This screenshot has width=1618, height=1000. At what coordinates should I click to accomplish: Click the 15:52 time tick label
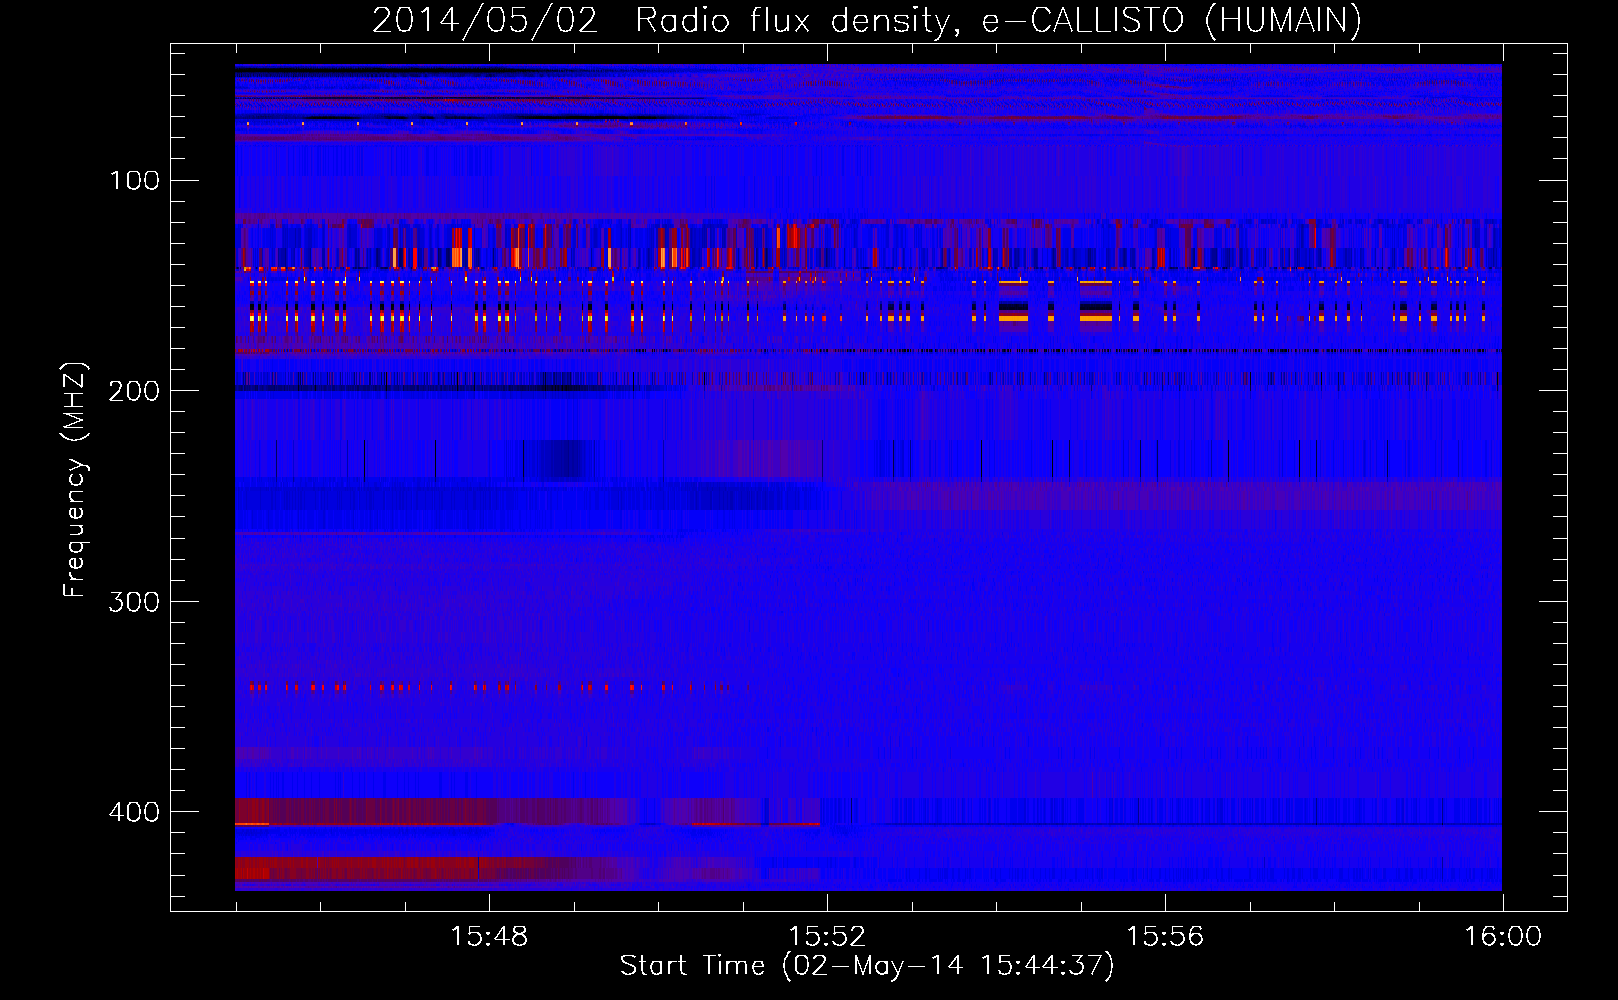point(827,937)
